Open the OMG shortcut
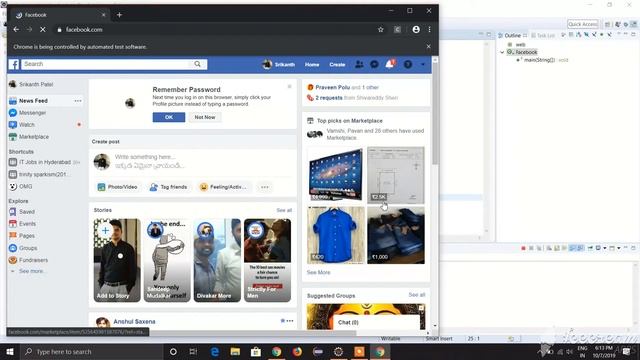The image size is (640, 360). [25, 186]
